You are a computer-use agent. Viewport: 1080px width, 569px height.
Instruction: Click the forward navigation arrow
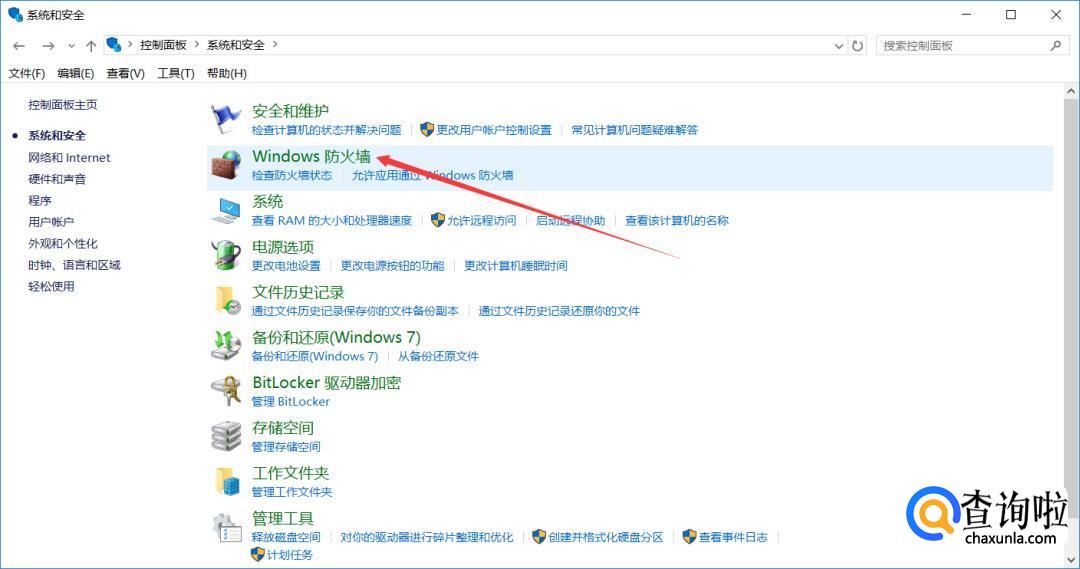coord(48,45)
